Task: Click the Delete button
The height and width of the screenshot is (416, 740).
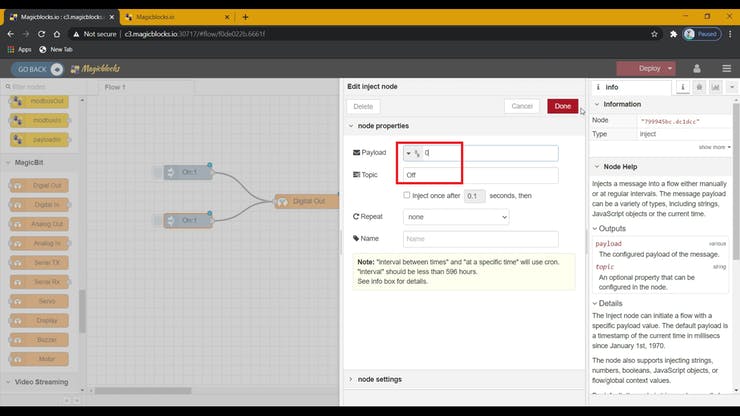Action: [363, 106]
